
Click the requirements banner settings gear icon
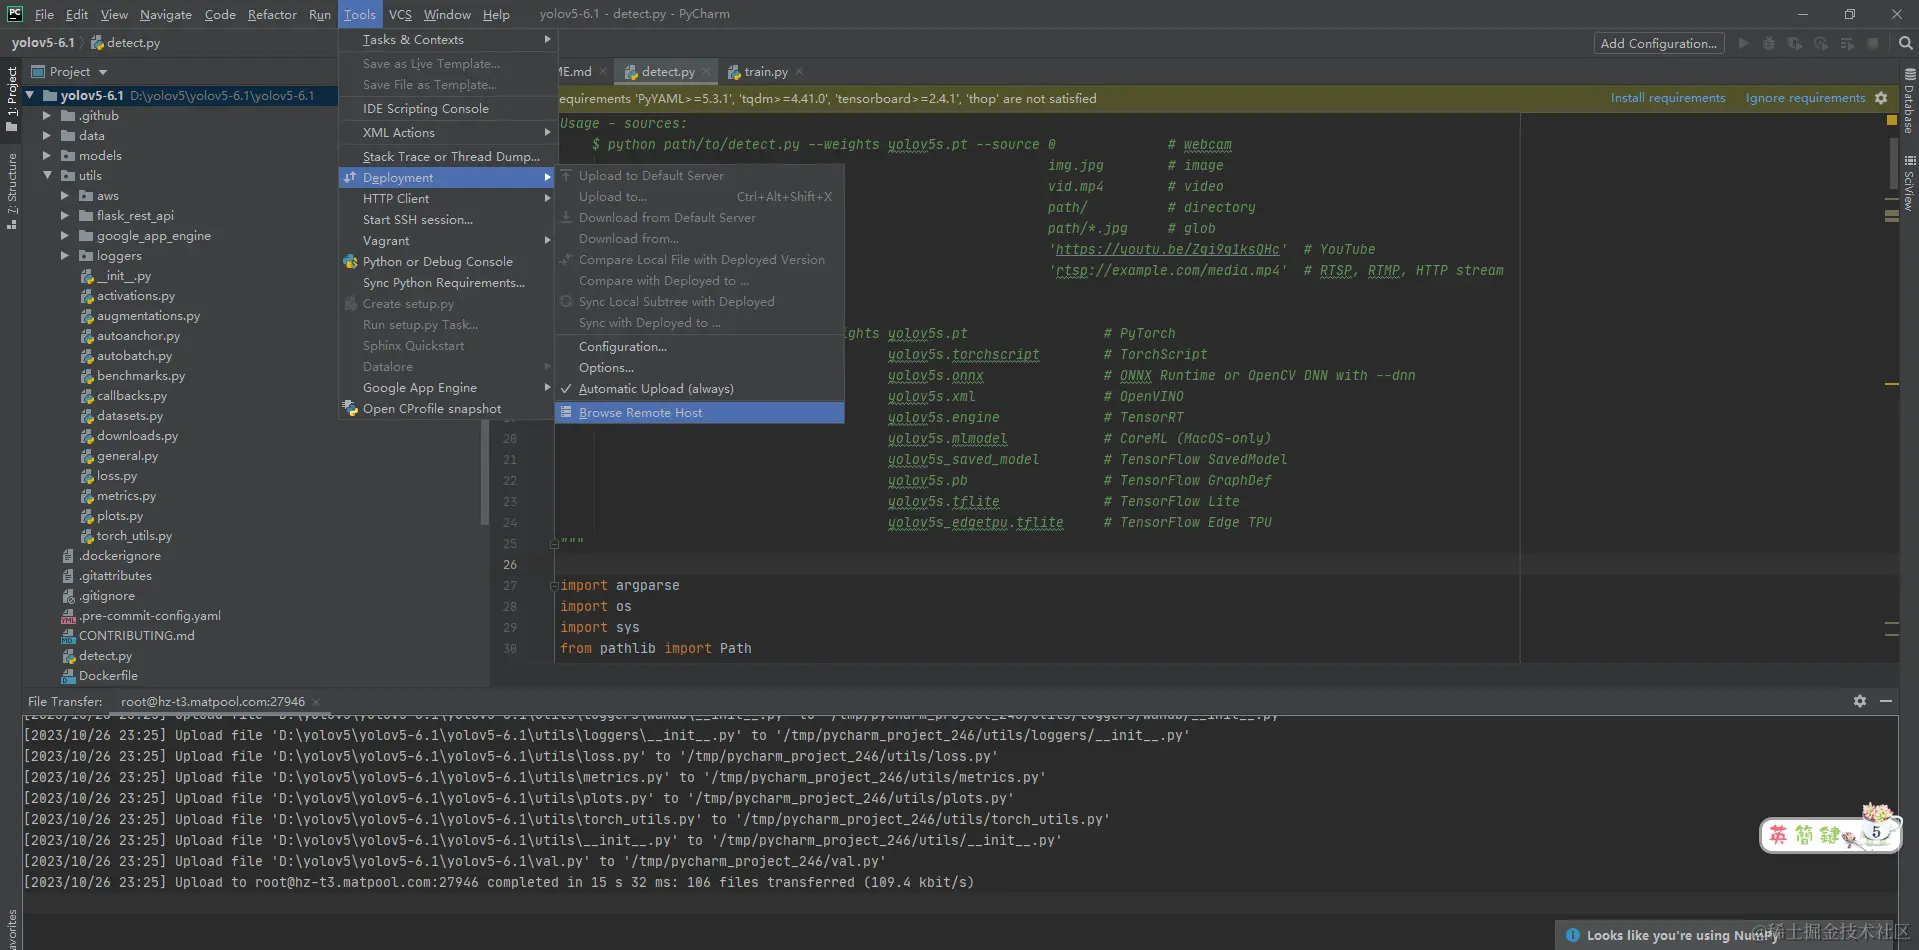click(1881, 98)
